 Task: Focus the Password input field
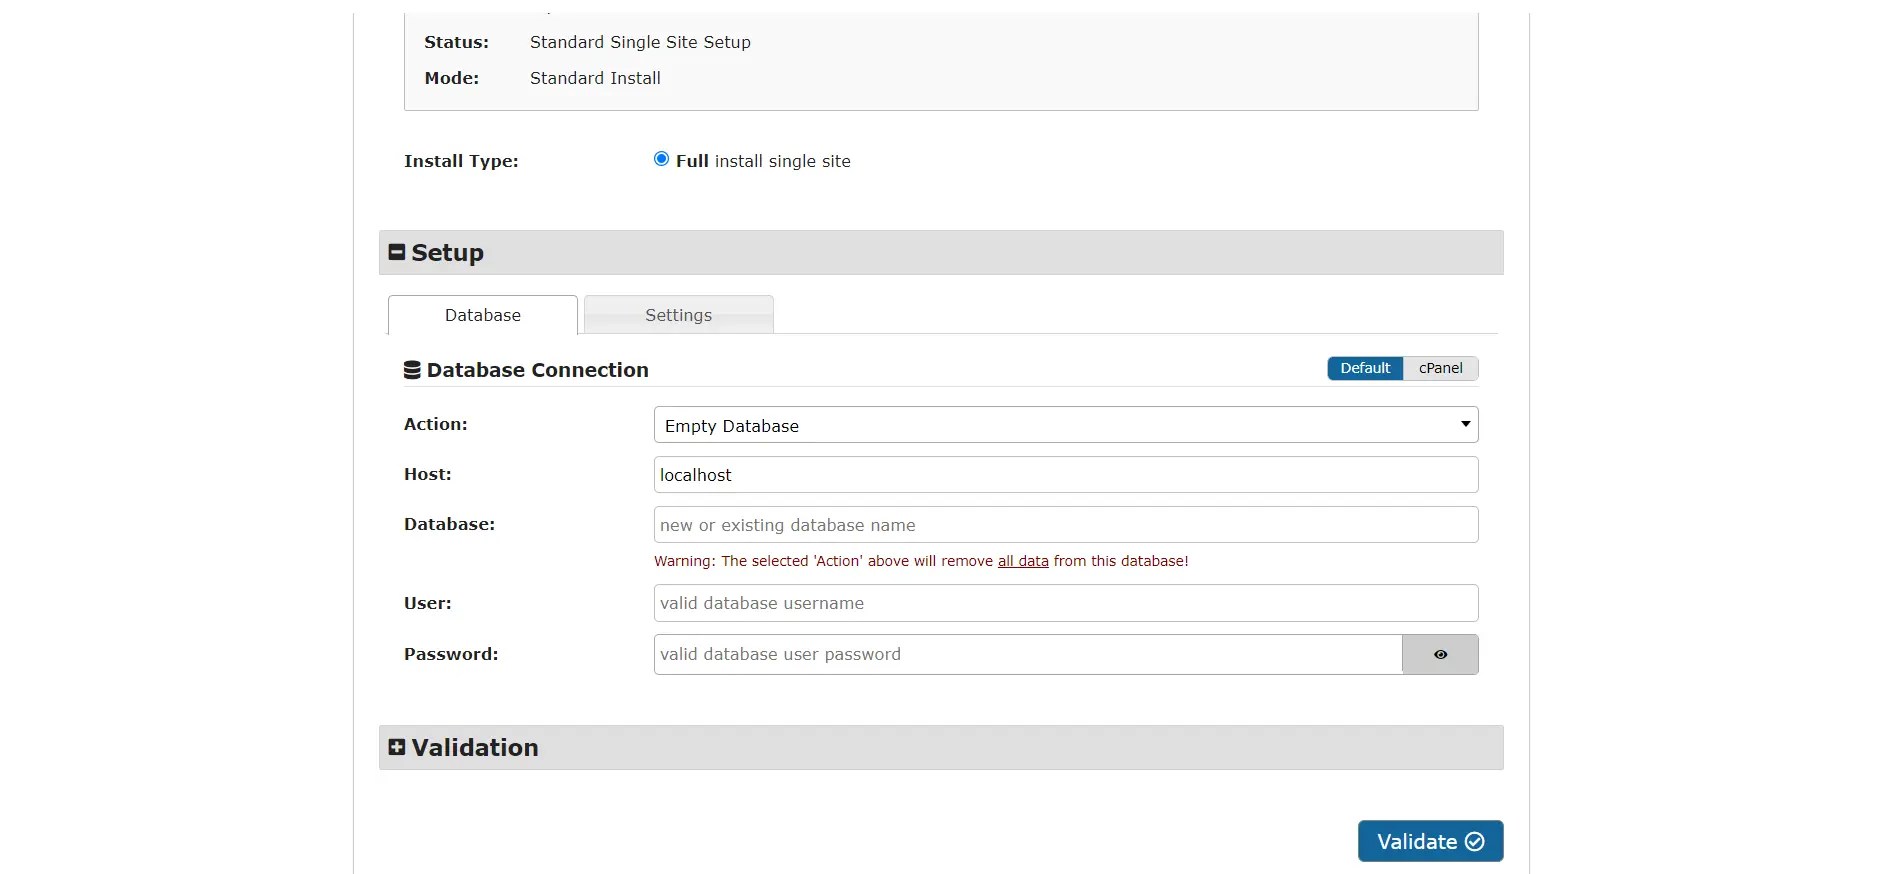pos(1027,655)
